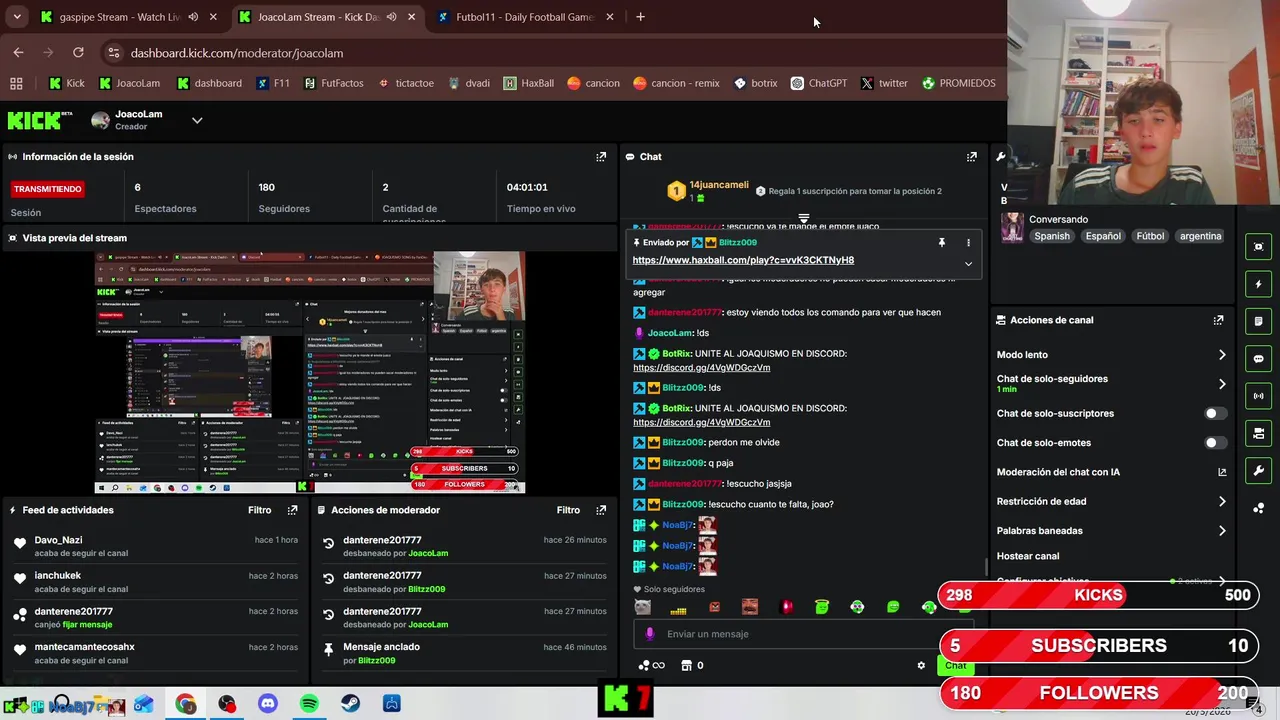Open the FutFactos bookmark
This screenshot has width=1280, height=720.
point(333,83)
